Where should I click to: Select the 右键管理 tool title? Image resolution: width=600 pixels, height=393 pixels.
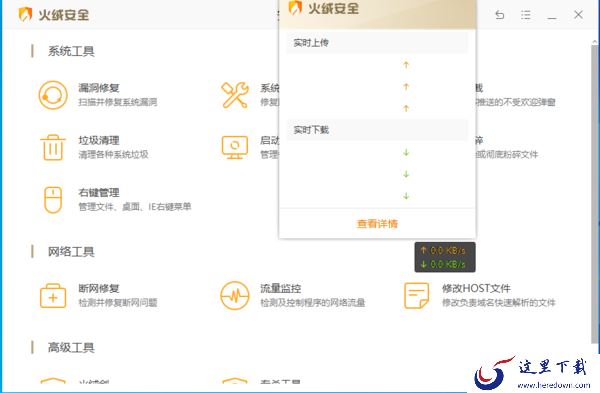point(99,192)
